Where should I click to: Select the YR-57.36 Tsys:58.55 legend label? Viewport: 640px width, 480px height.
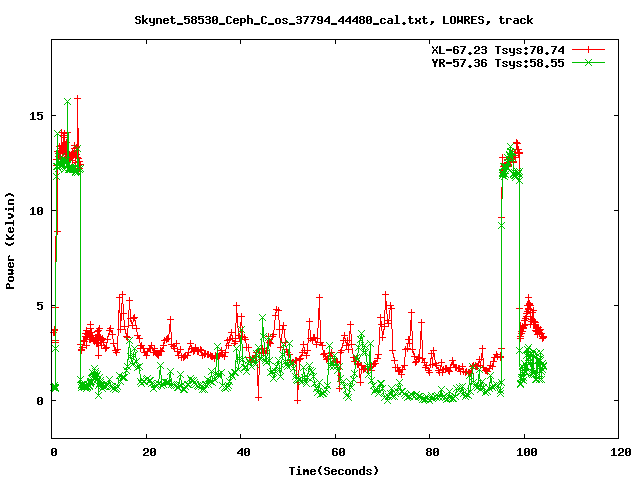[498, 63]
